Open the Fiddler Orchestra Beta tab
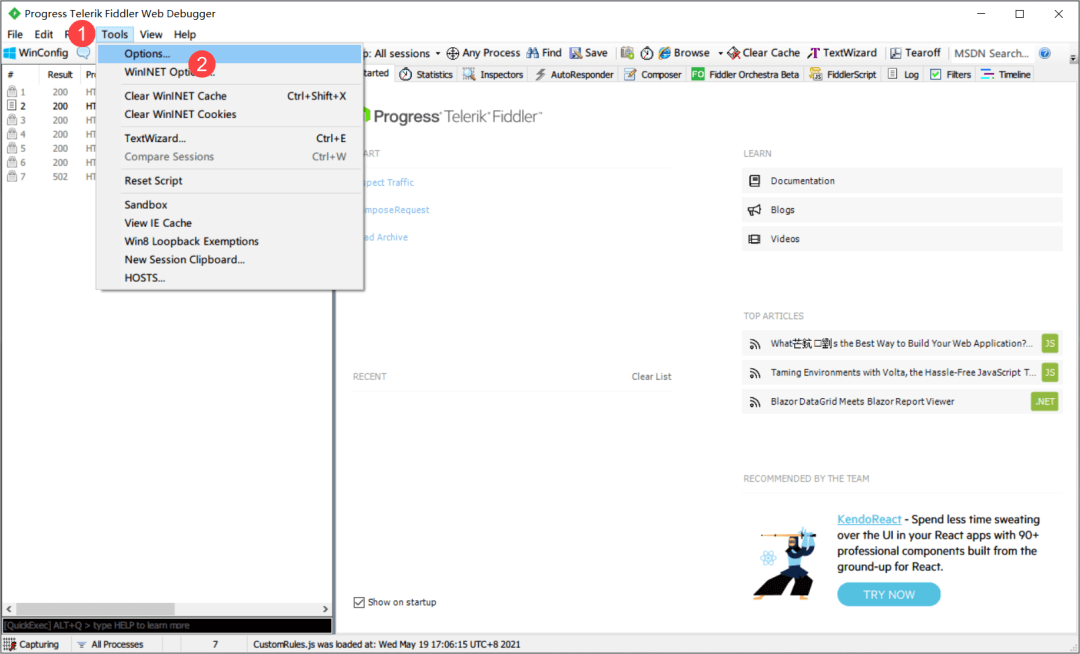 [745, 74]
